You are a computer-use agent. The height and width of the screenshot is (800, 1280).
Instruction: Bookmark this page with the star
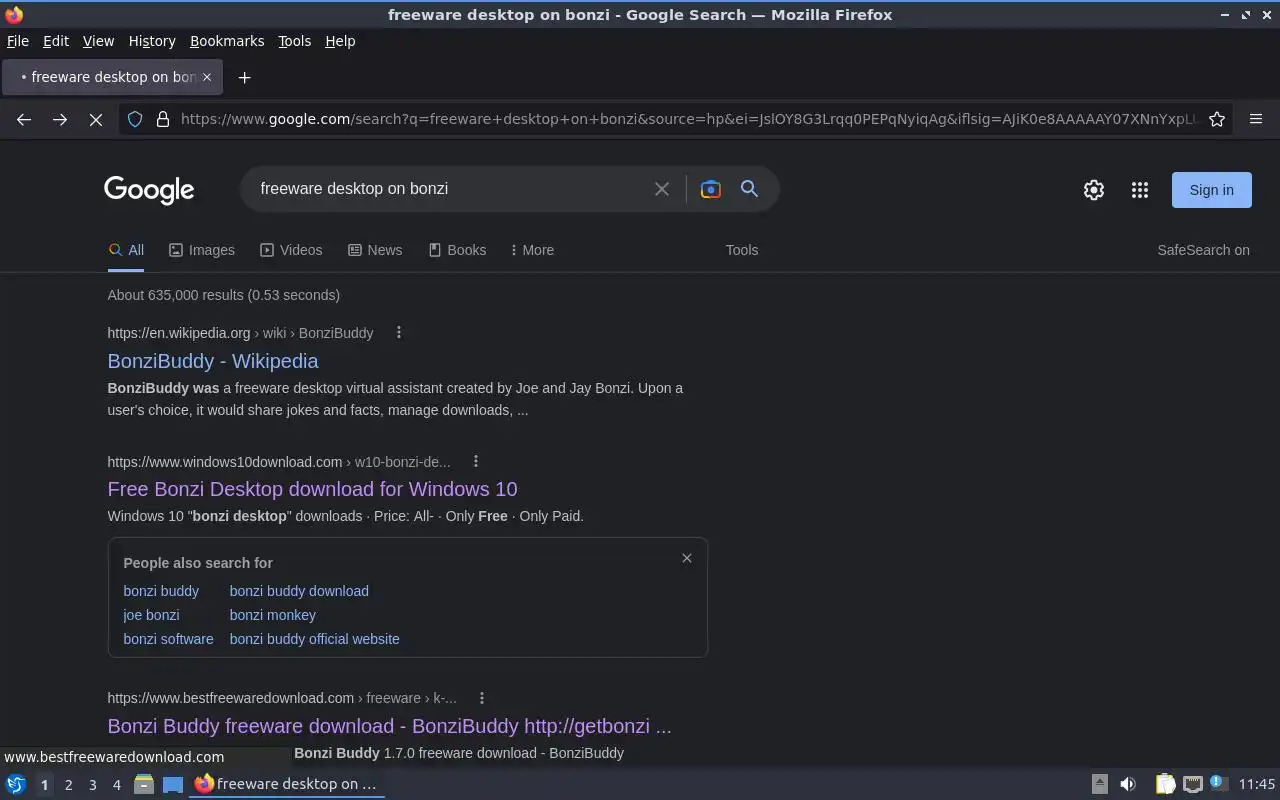1217,119
